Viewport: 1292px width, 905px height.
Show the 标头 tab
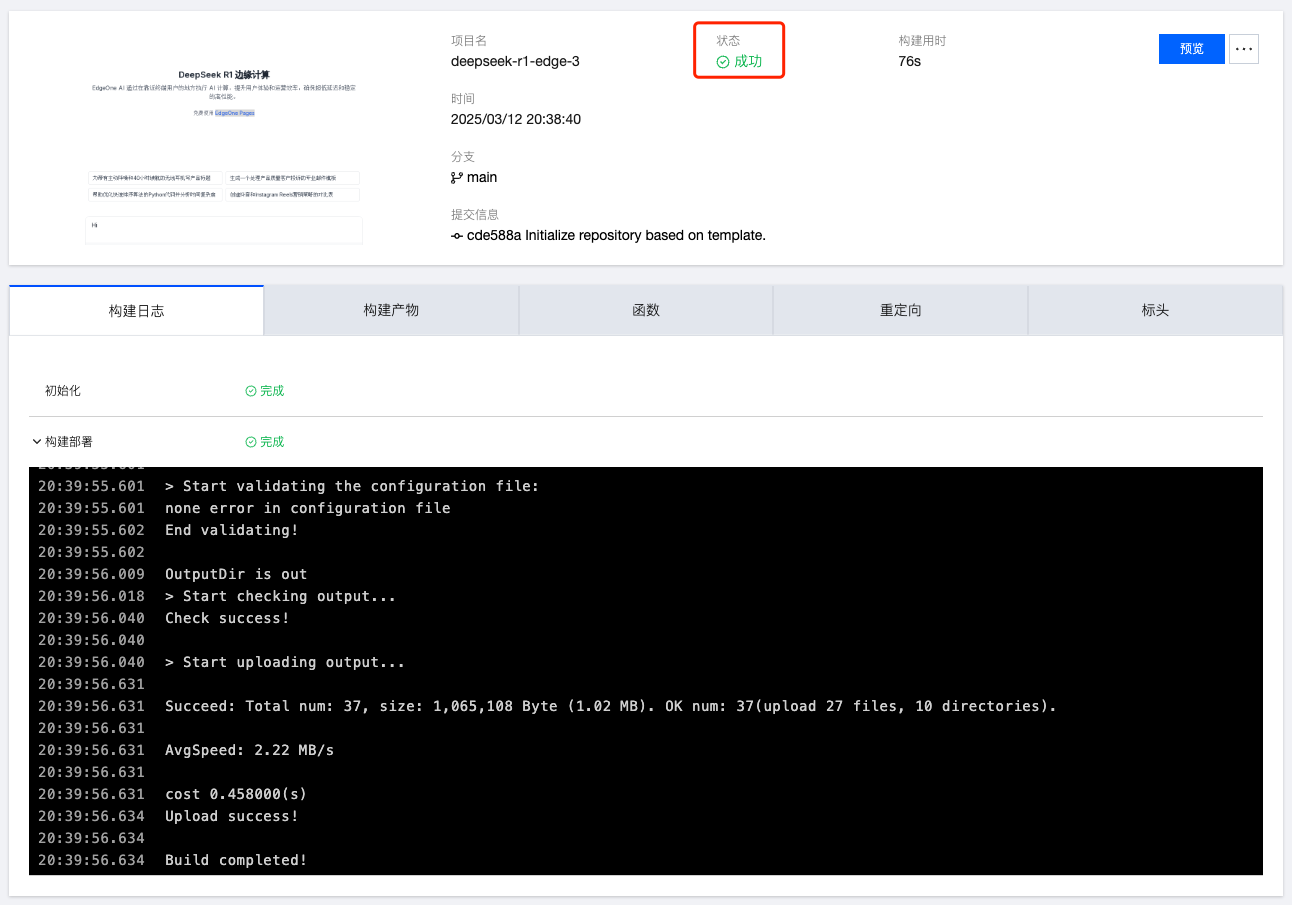[1155, 310]
